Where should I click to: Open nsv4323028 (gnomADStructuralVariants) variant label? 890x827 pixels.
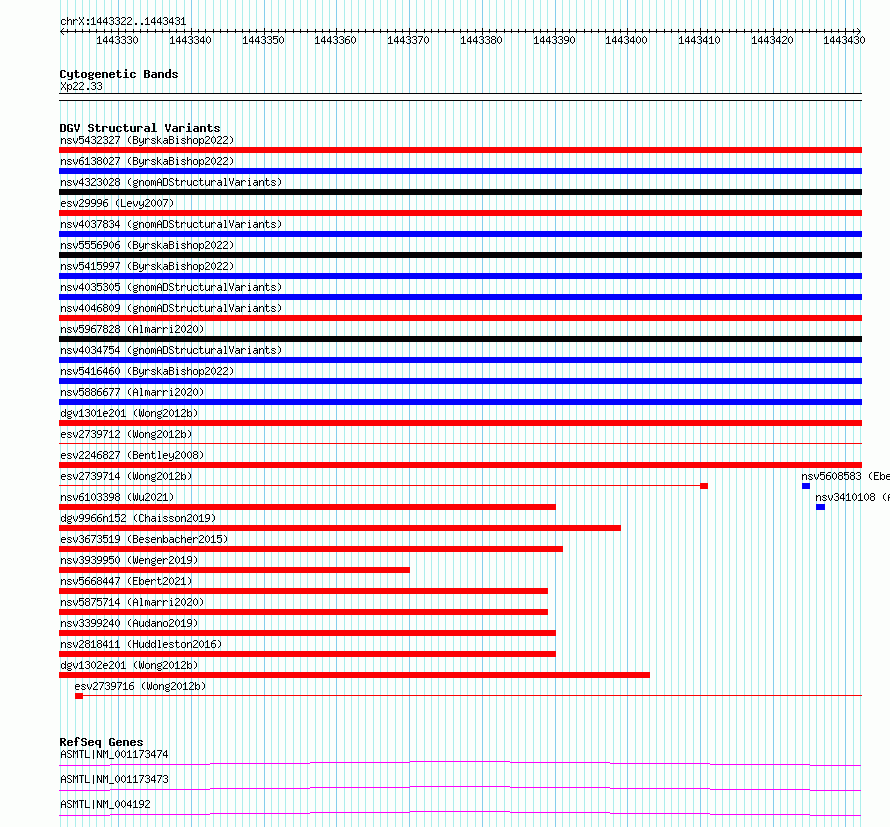[x=171, y=182]
